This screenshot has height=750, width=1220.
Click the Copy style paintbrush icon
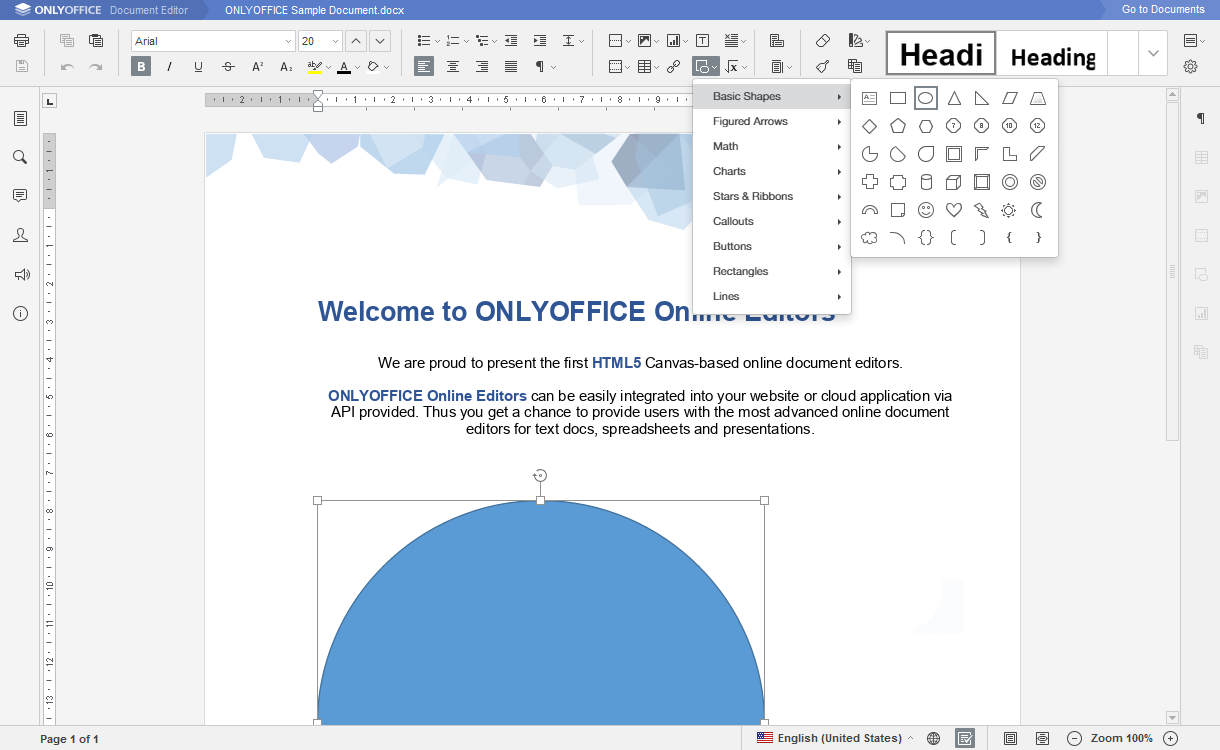pos(823,67)
